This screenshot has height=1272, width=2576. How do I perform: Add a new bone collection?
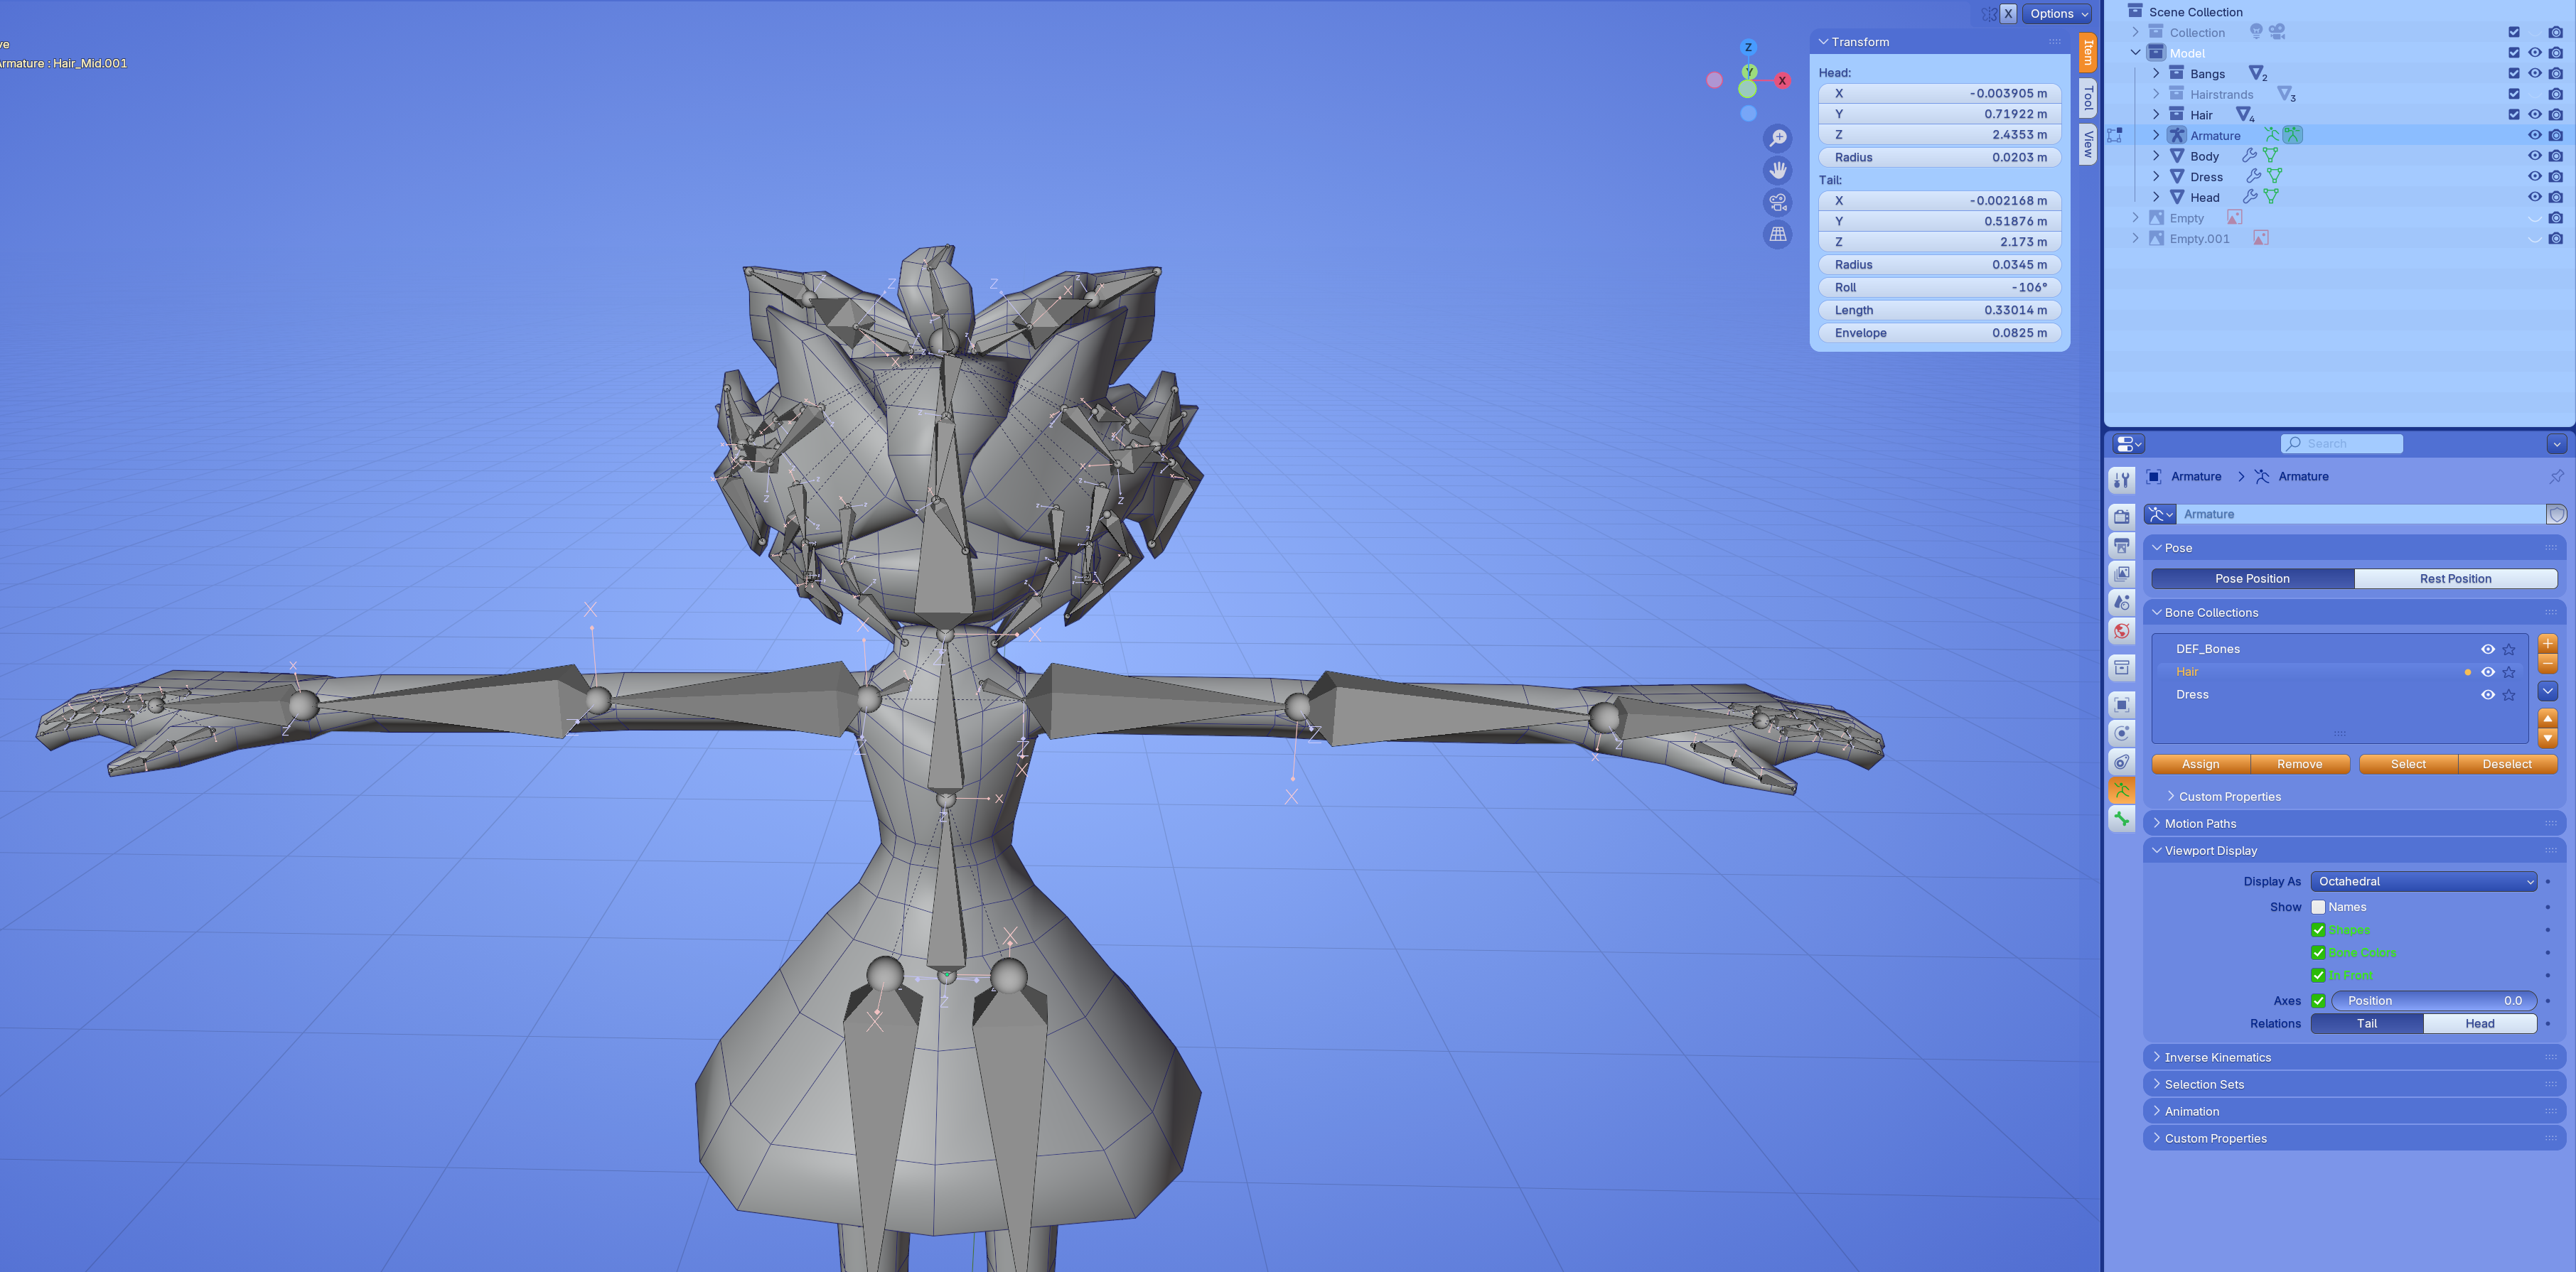coord(2547,643)
